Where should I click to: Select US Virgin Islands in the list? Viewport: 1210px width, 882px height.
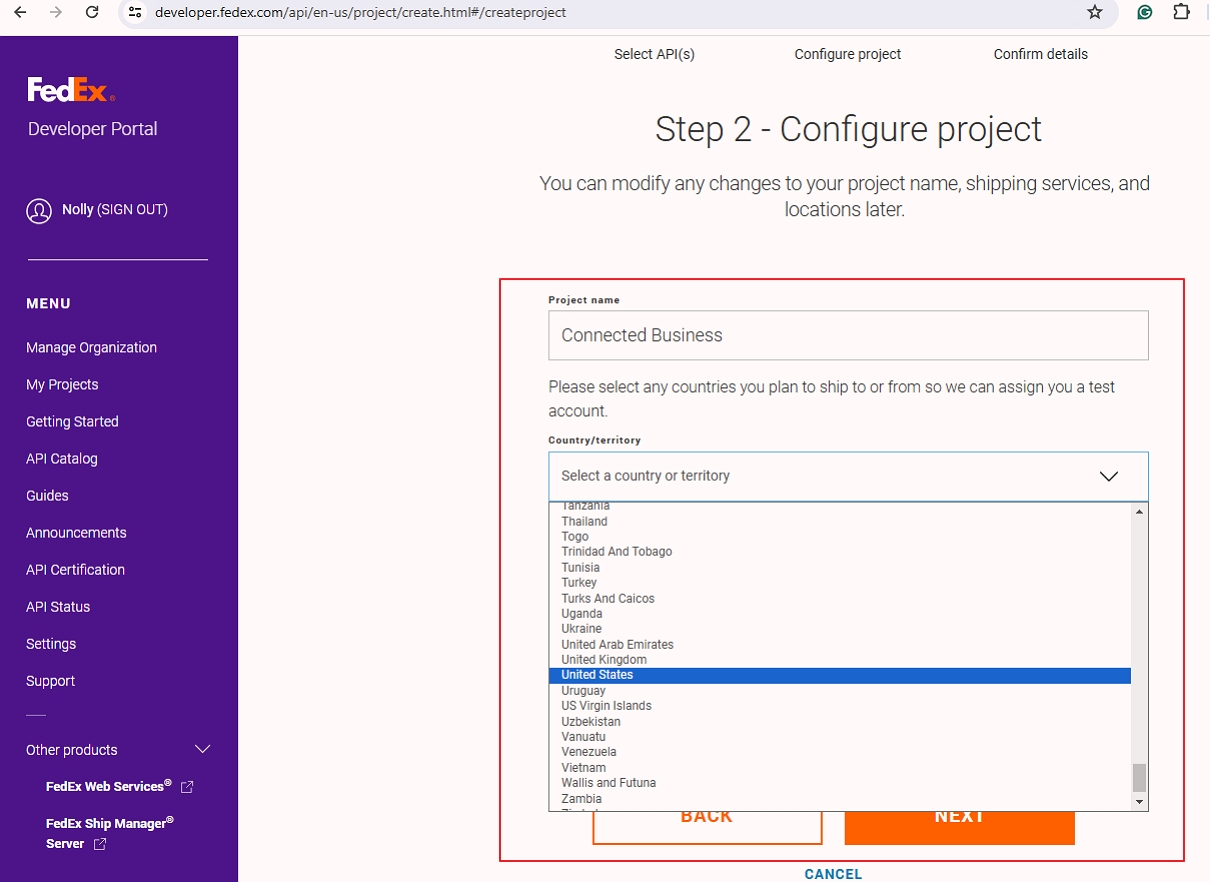pyautogui.click(x=840, y=706)
